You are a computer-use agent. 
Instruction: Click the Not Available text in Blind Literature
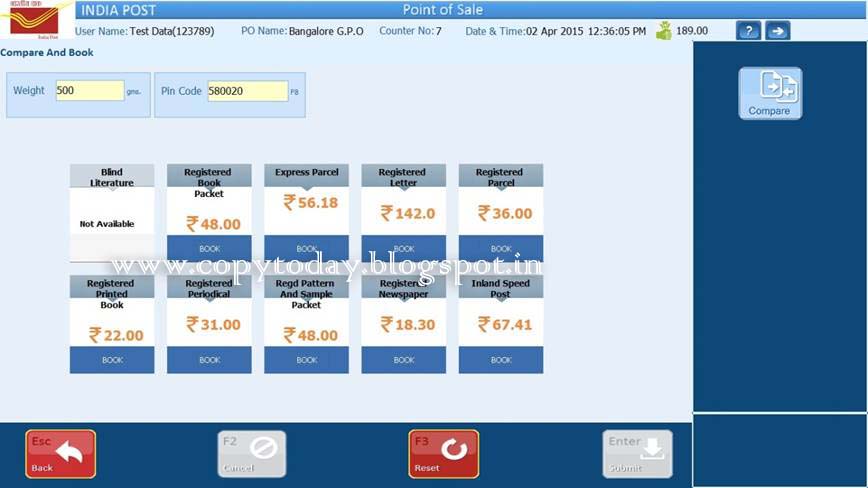tap(107, 224)
